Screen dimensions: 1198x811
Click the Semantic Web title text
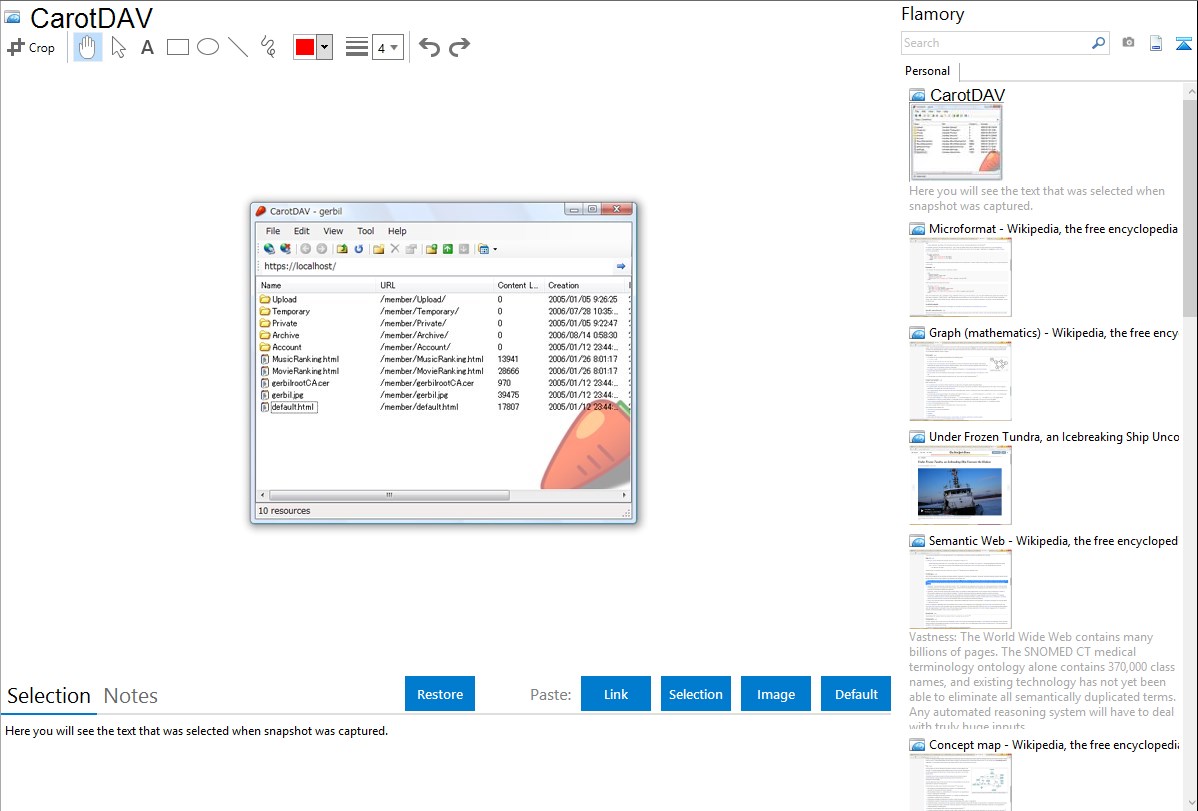pos(1054,540)
